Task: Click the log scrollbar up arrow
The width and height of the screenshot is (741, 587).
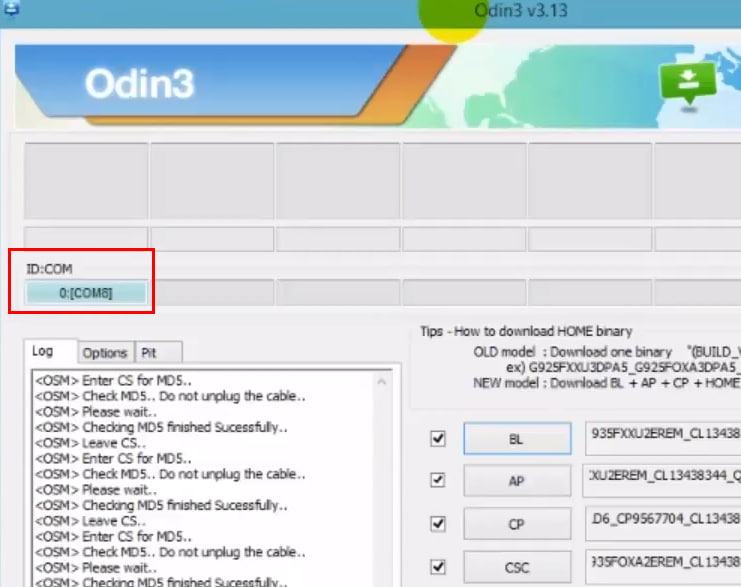Action: tap(382, 381)
